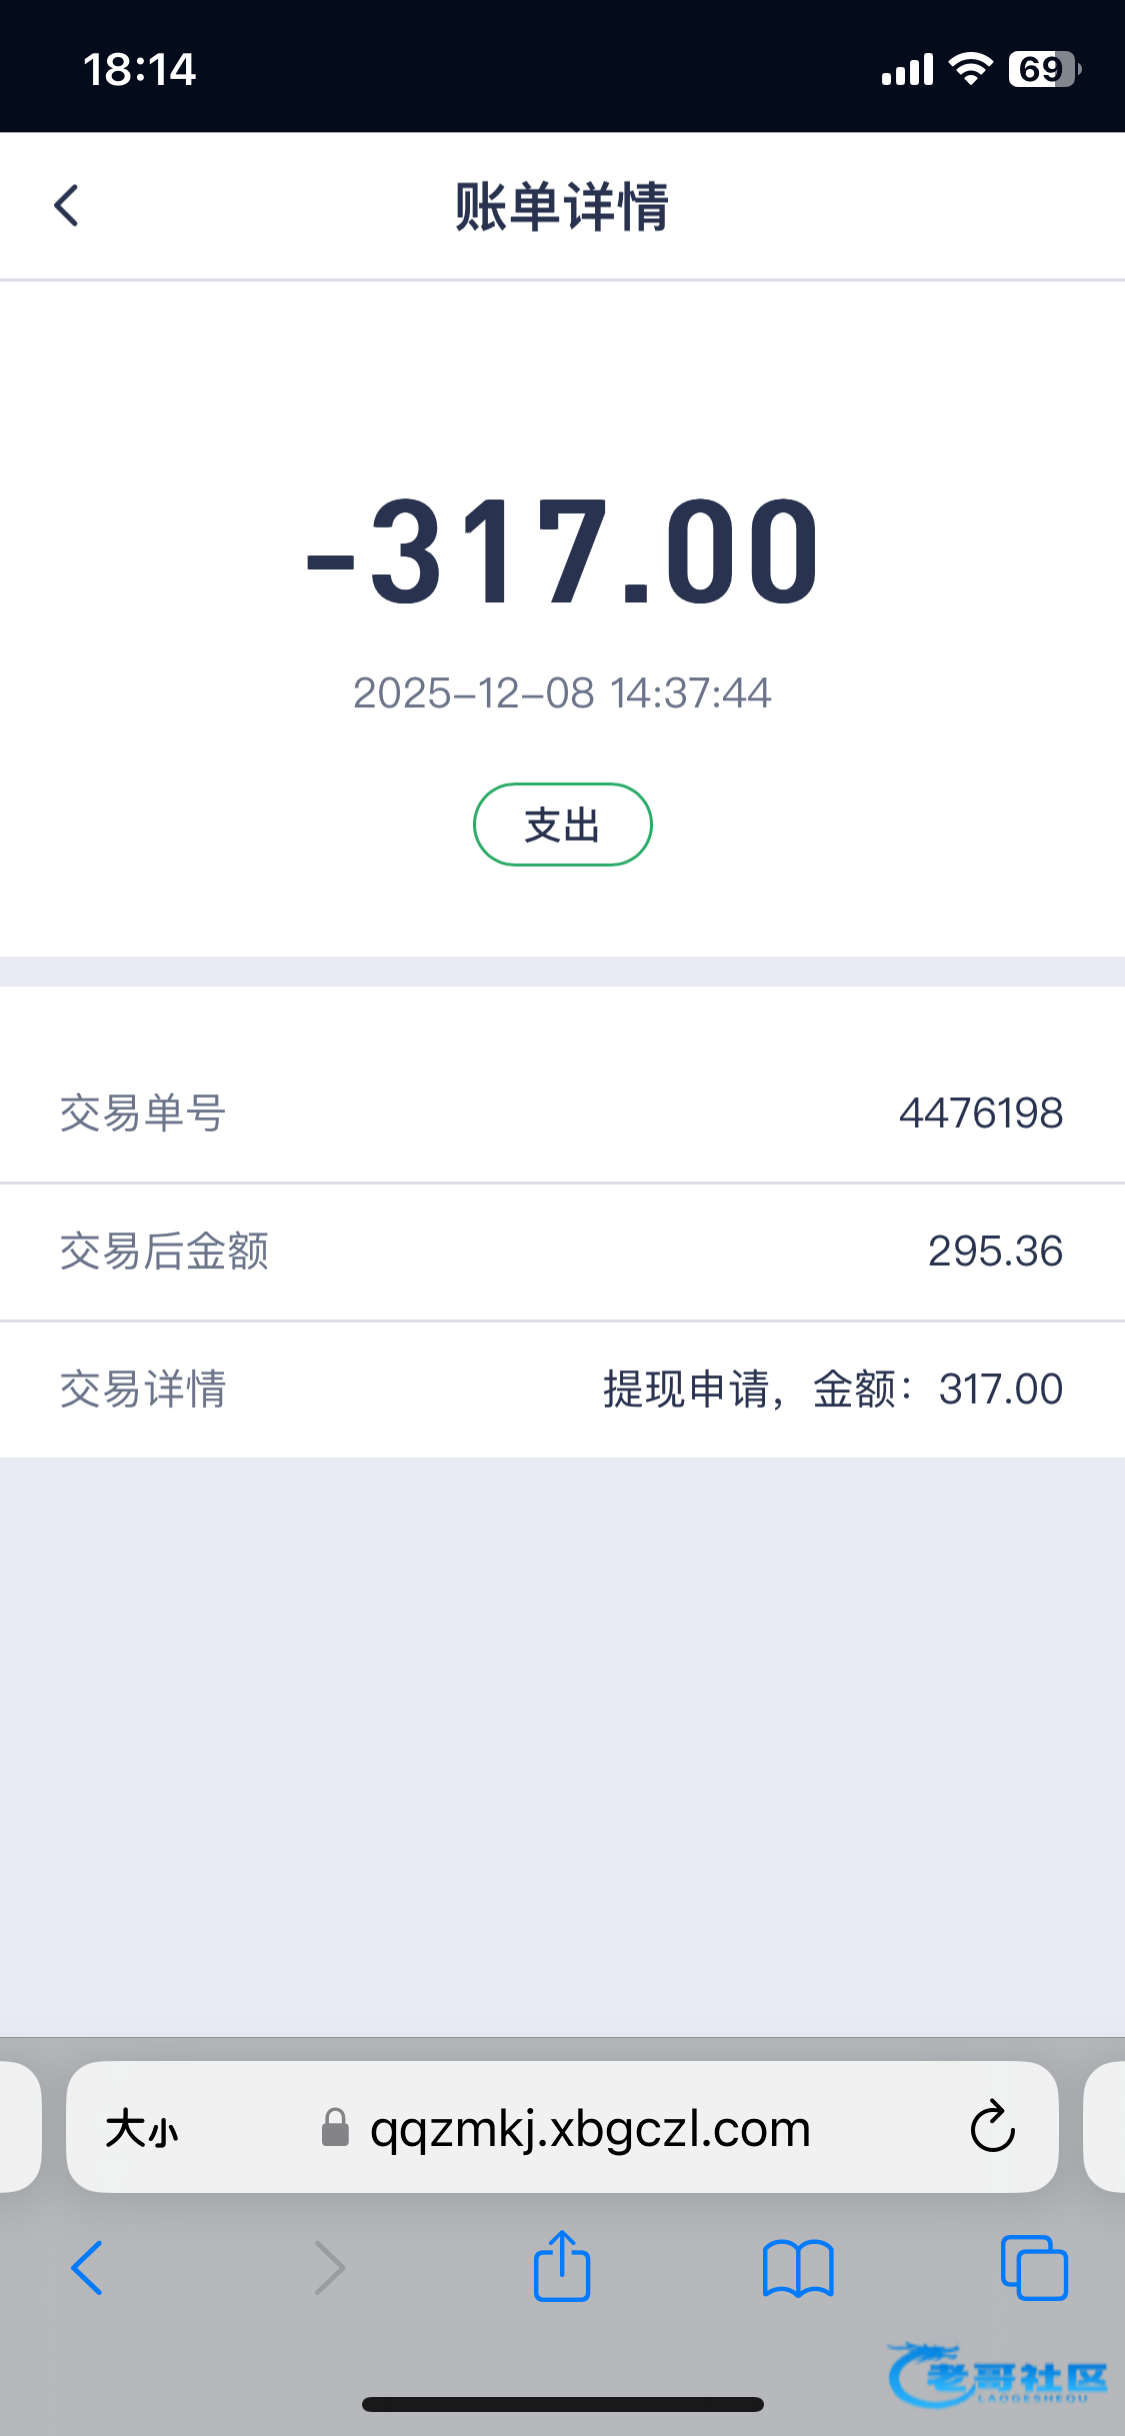Tap the 账单详情 page title
This screenshot has width=1125, height=2436.
tap(562, 207)
